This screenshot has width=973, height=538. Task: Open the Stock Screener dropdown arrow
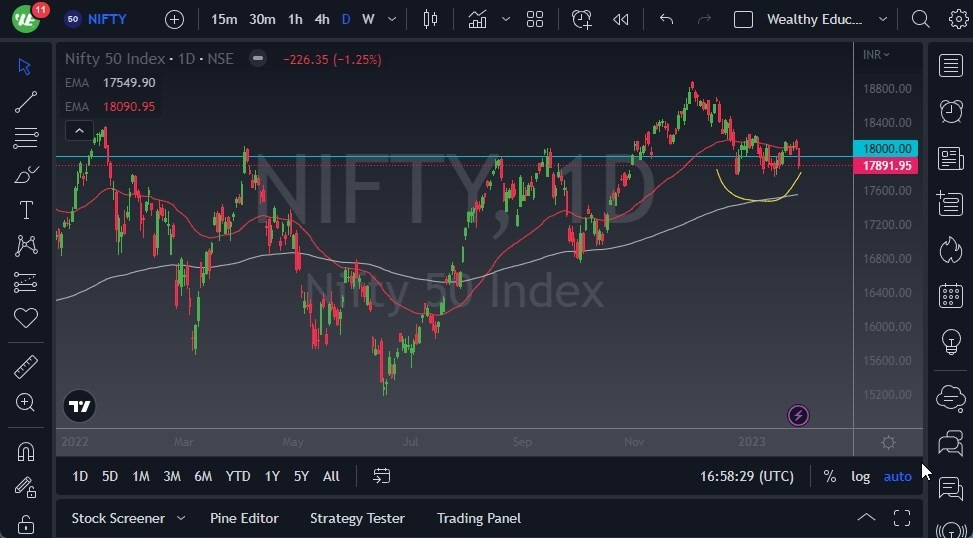[x=181, y=518]
